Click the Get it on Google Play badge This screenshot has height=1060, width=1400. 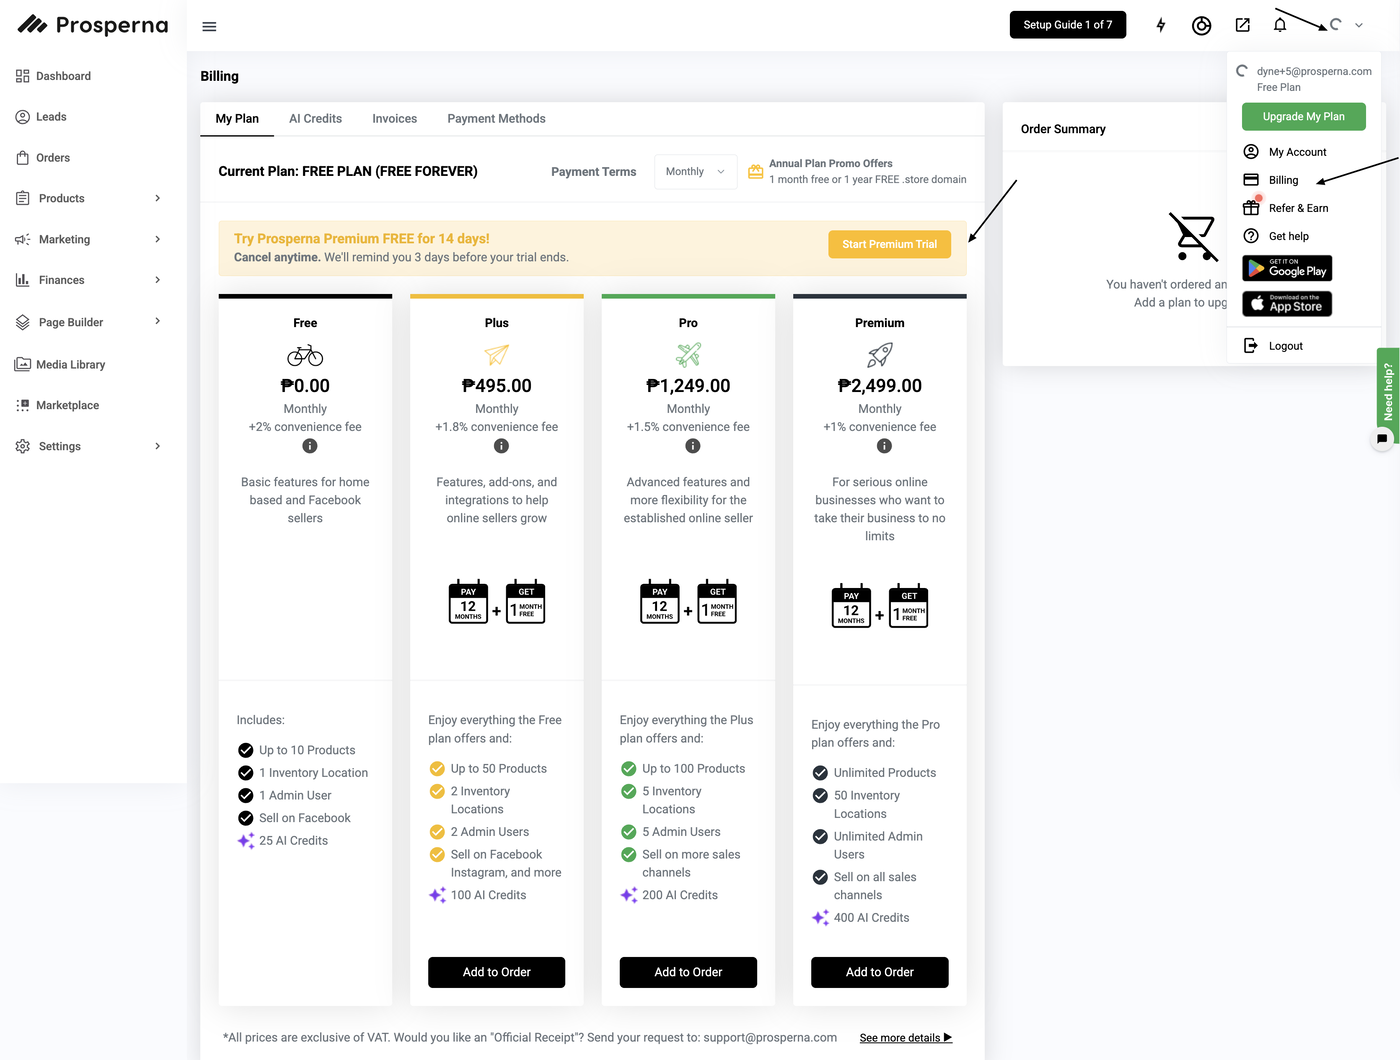tap(1287, 268)
